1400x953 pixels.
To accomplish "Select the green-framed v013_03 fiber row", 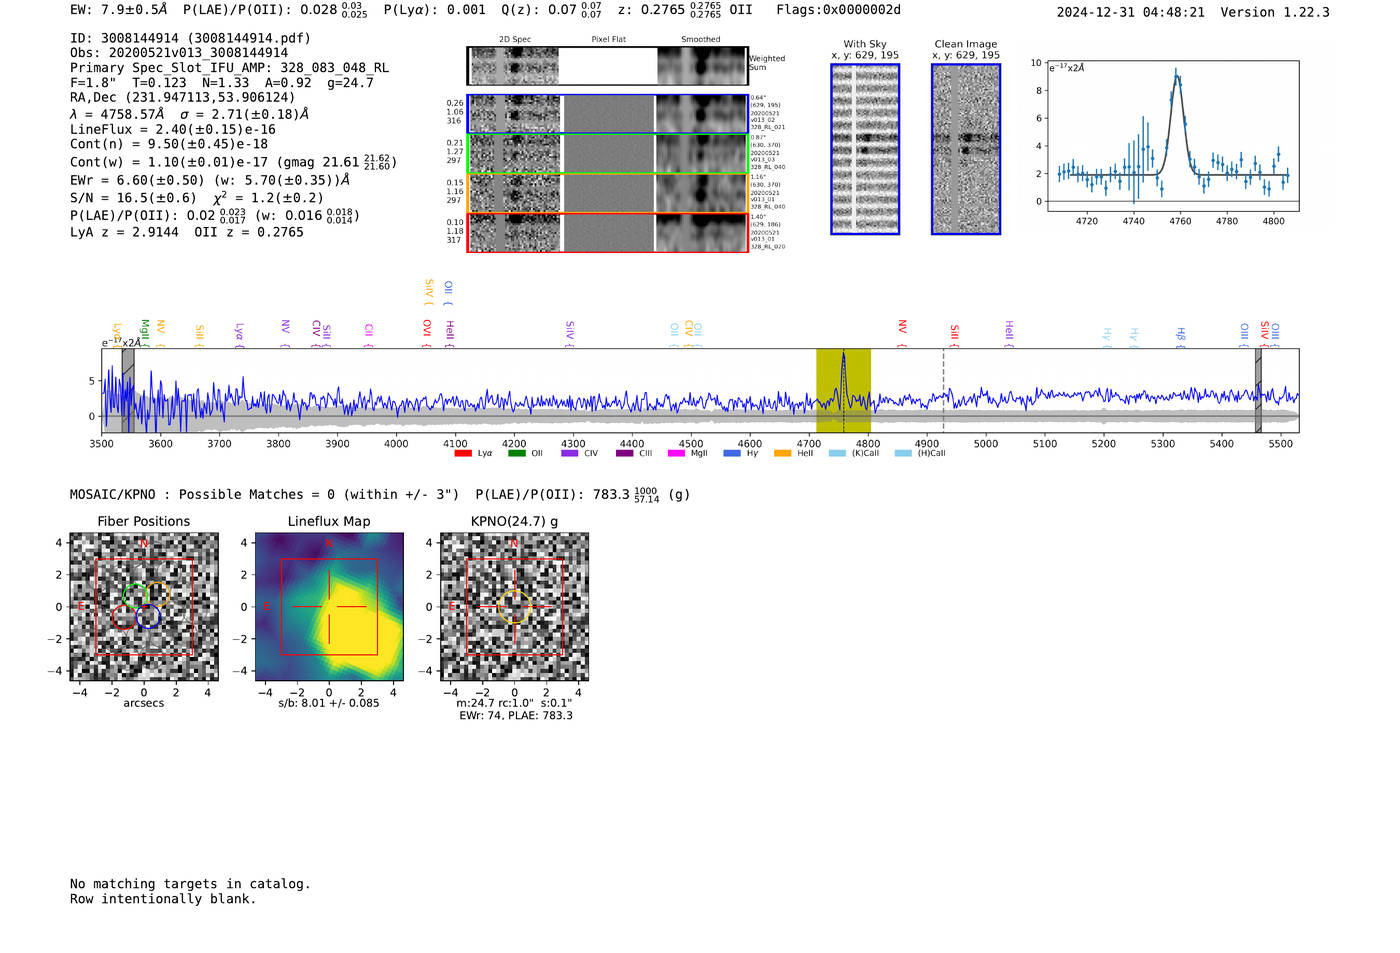I will 608,153.
